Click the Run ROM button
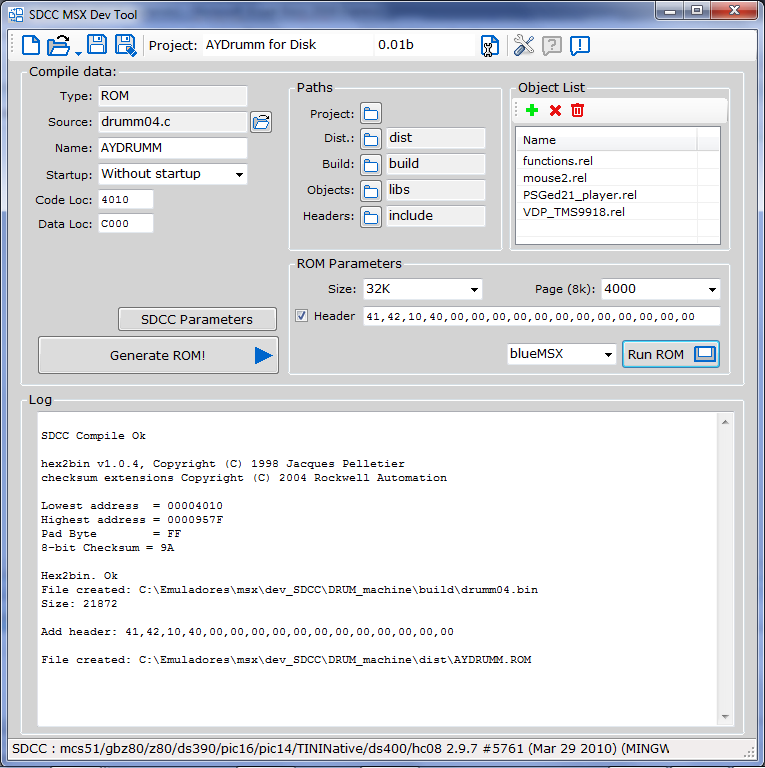 (670, 354)
